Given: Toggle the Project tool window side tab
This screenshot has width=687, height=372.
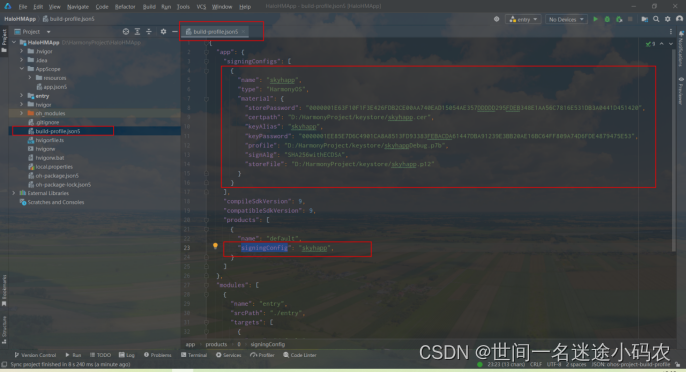Looking at the screenshot, I should point(4,41).
